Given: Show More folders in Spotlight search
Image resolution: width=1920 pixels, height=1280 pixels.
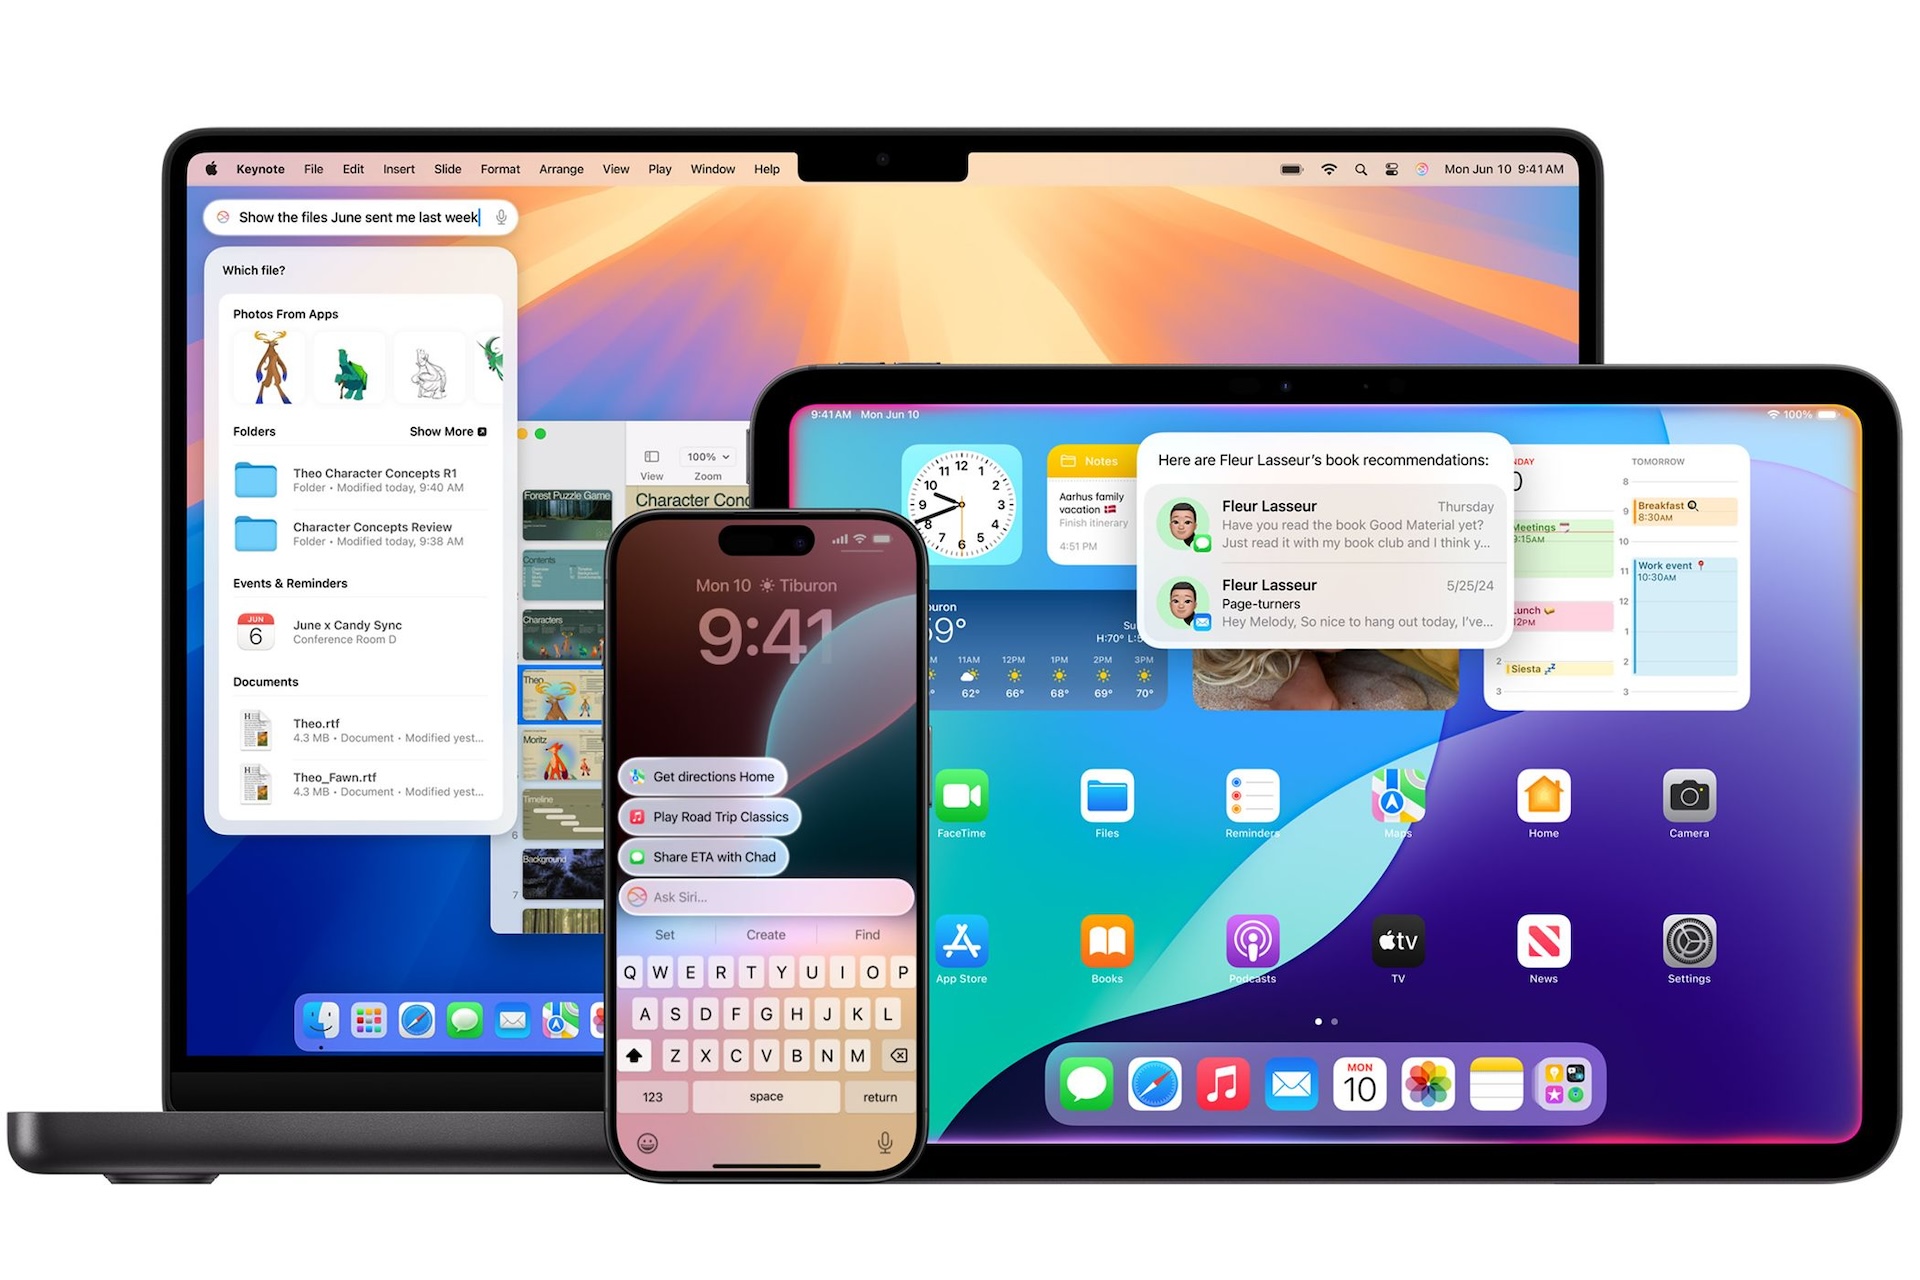Looking at the screenshot, I should [x=459, y=429].
